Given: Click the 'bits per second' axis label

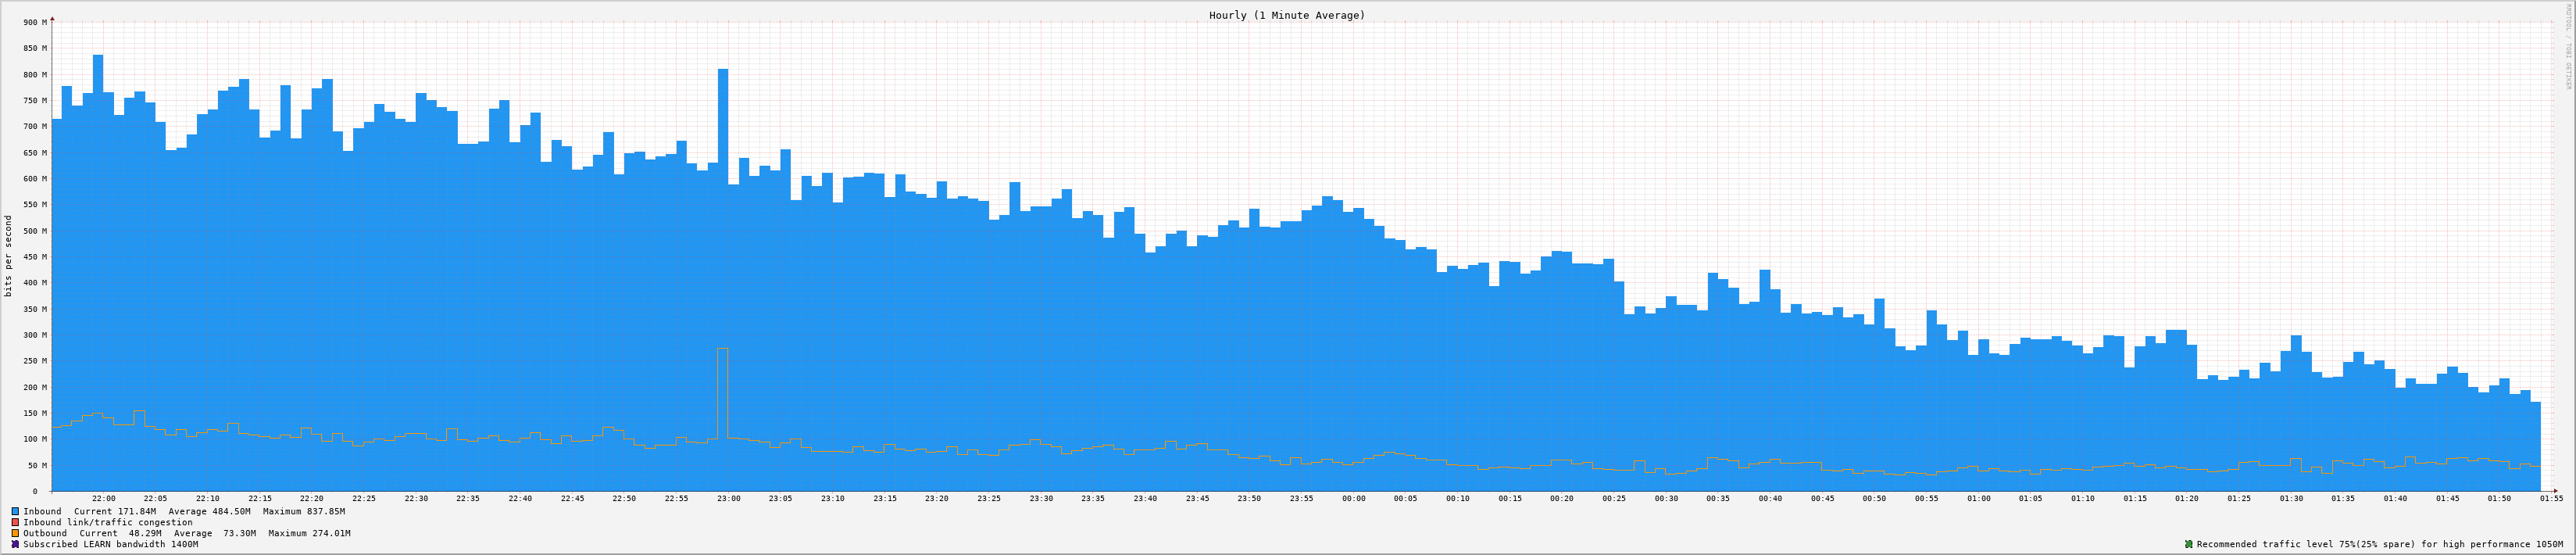Looking at the screenshot, I should [9, 256].
